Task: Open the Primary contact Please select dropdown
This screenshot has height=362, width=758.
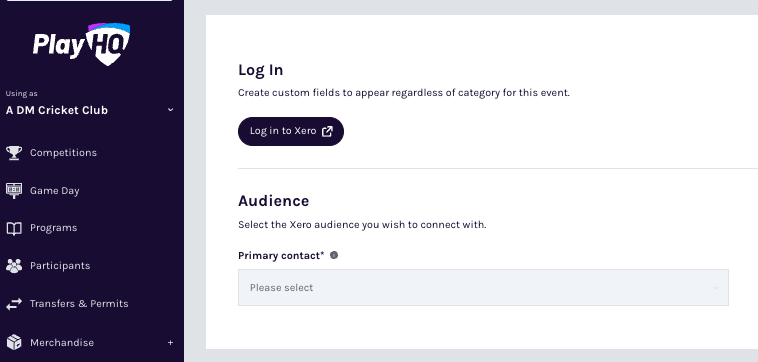Action: (x=483, y=288)
